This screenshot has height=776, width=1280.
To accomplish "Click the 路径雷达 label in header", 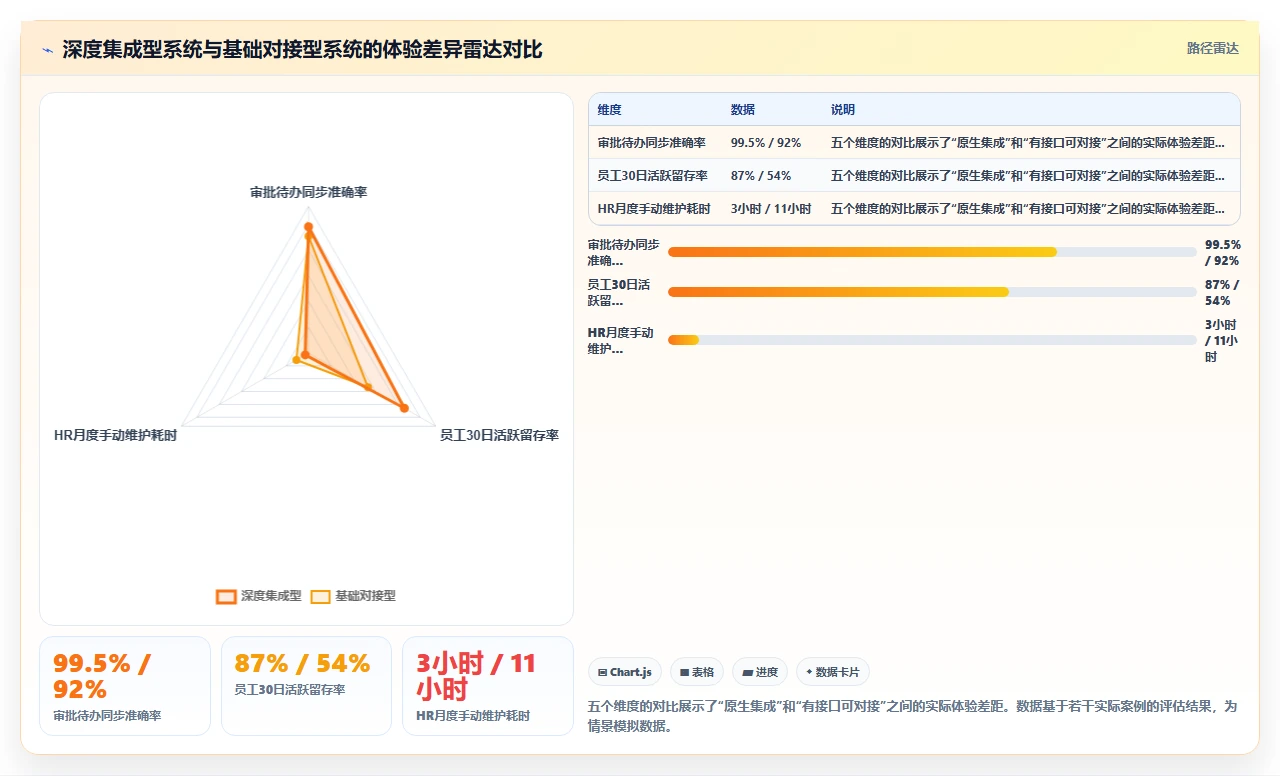I will (x=1212, y=48).
